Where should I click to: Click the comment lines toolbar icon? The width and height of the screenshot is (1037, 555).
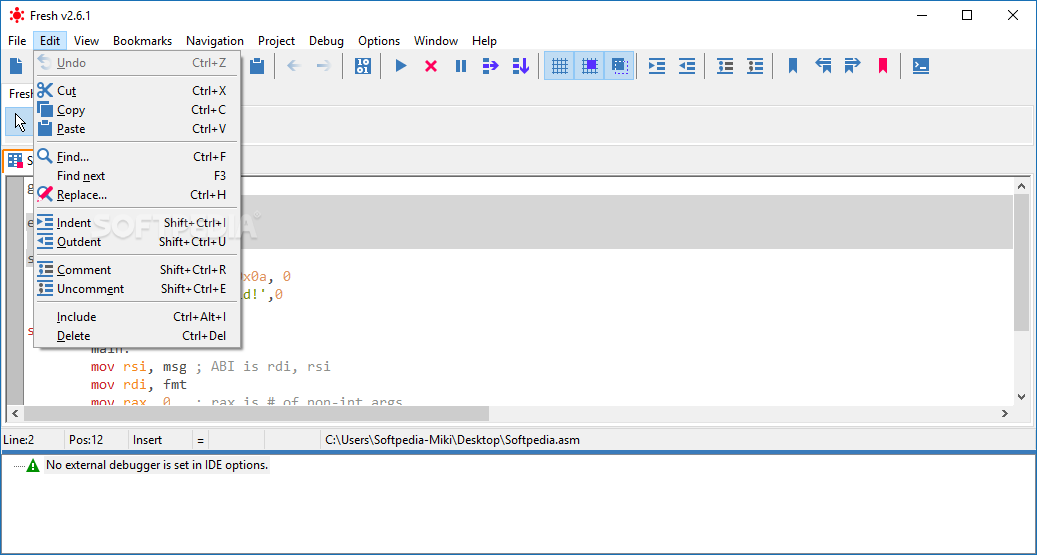[726, 65]
